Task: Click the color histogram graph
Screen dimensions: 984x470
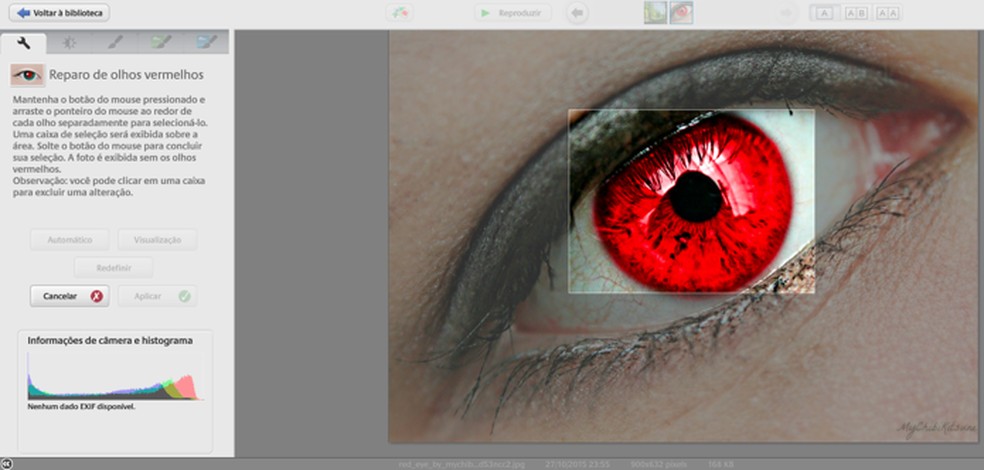Action: pyautogui.click(x=114, y=377)
